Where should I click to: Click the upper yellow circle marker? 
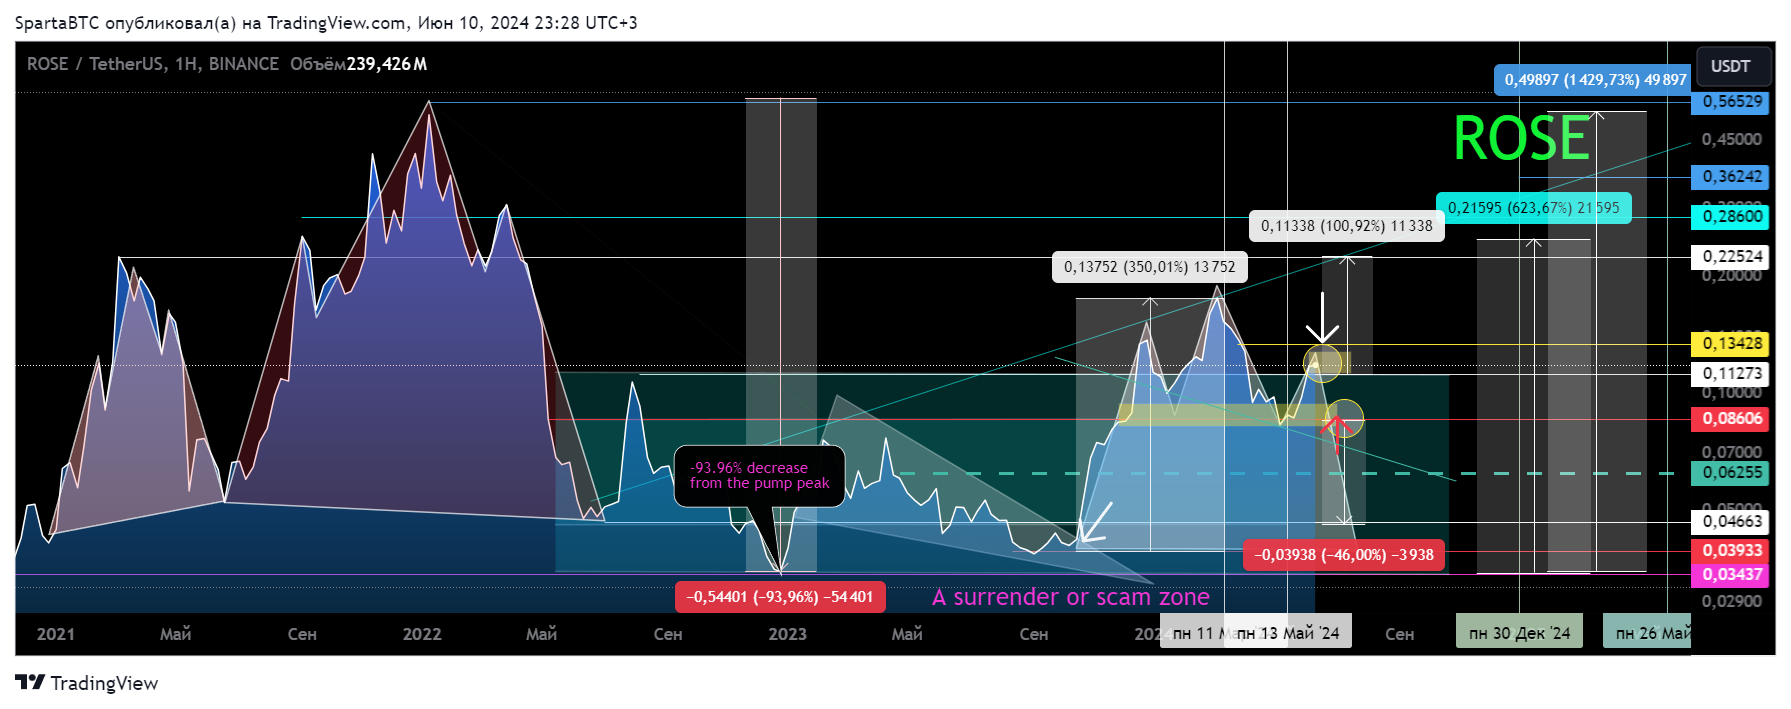point(1322,363)
